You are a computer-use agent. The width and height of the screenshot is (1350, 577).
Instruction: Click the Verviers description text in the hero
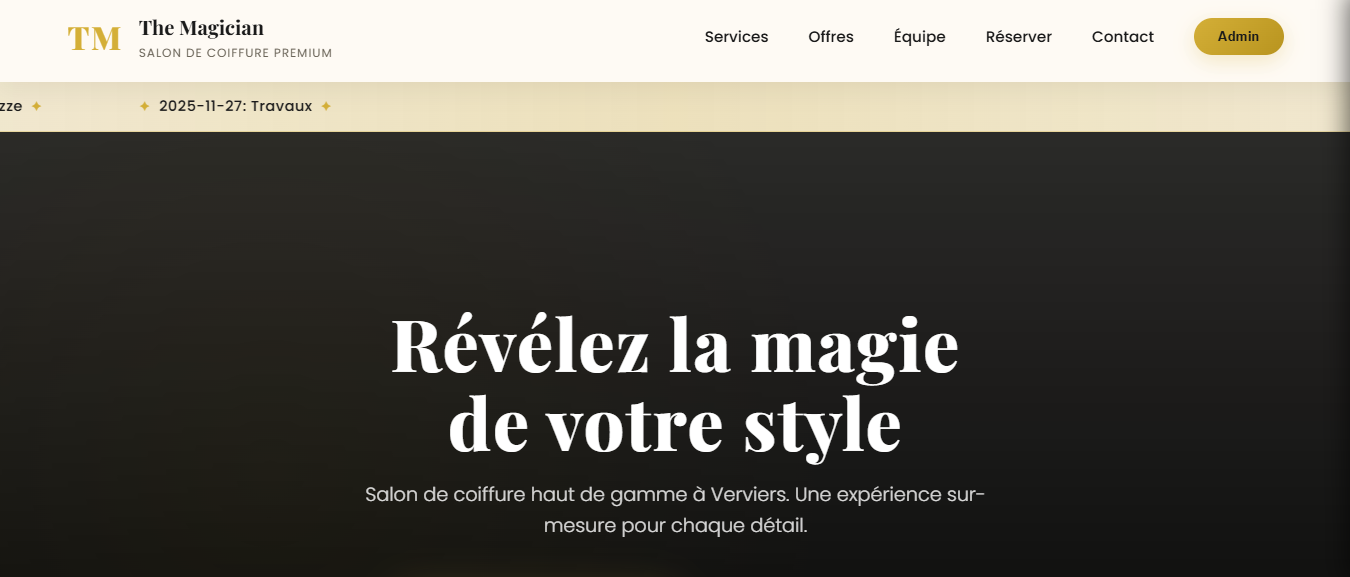click(x=675, y=505)
